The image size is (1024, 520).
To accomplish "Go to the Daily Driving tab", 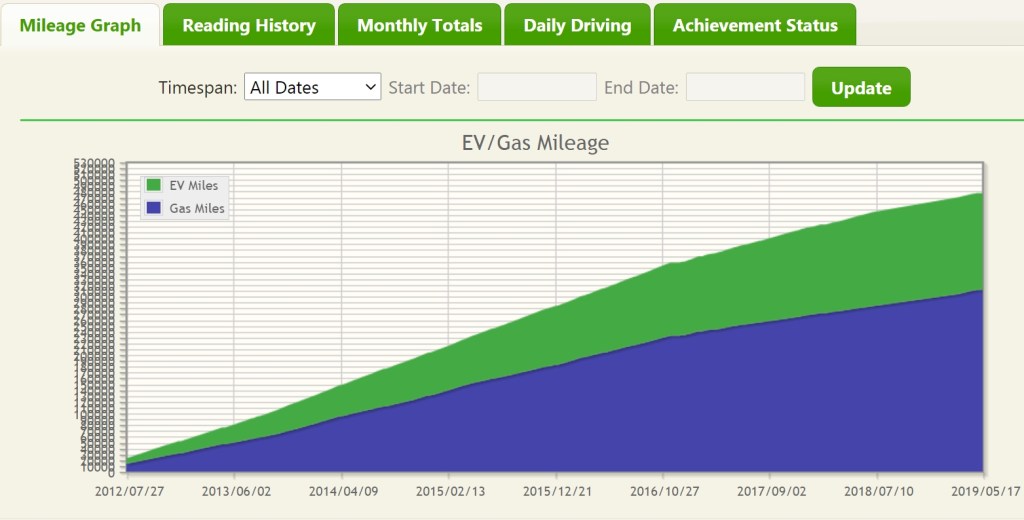I will tap(577, 25).
